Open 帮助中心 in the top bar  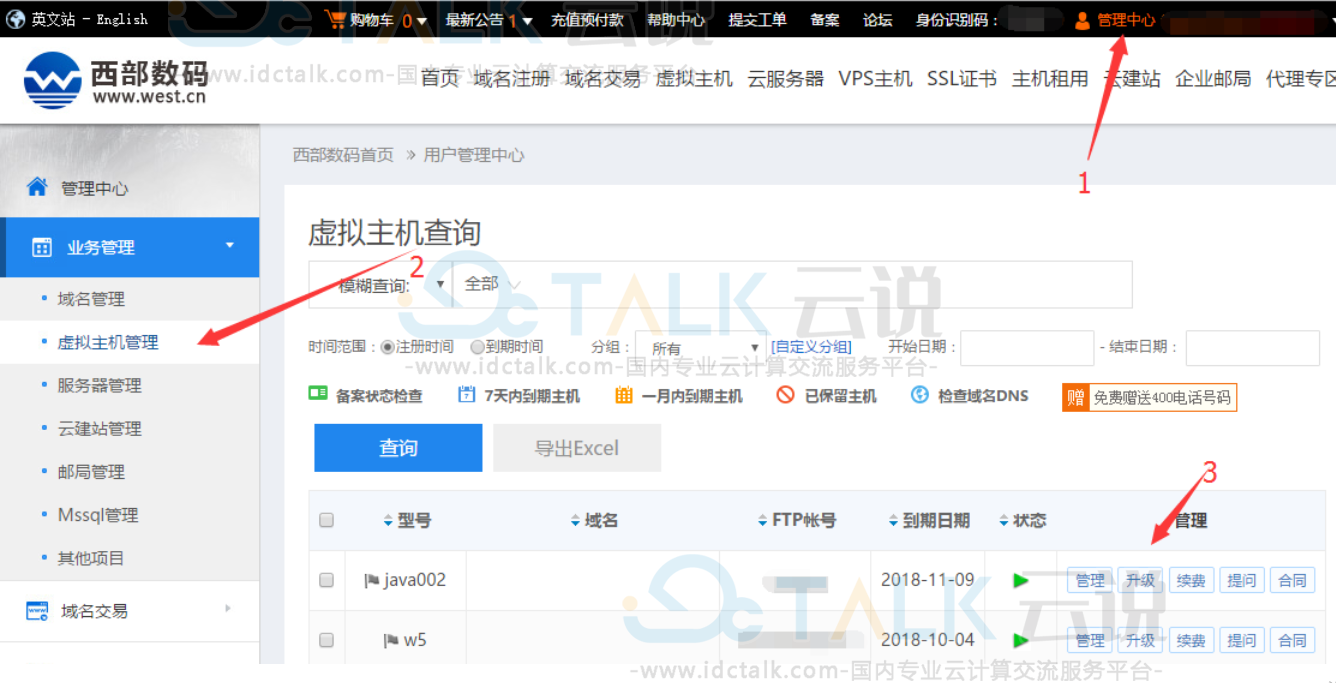[676, 20]
